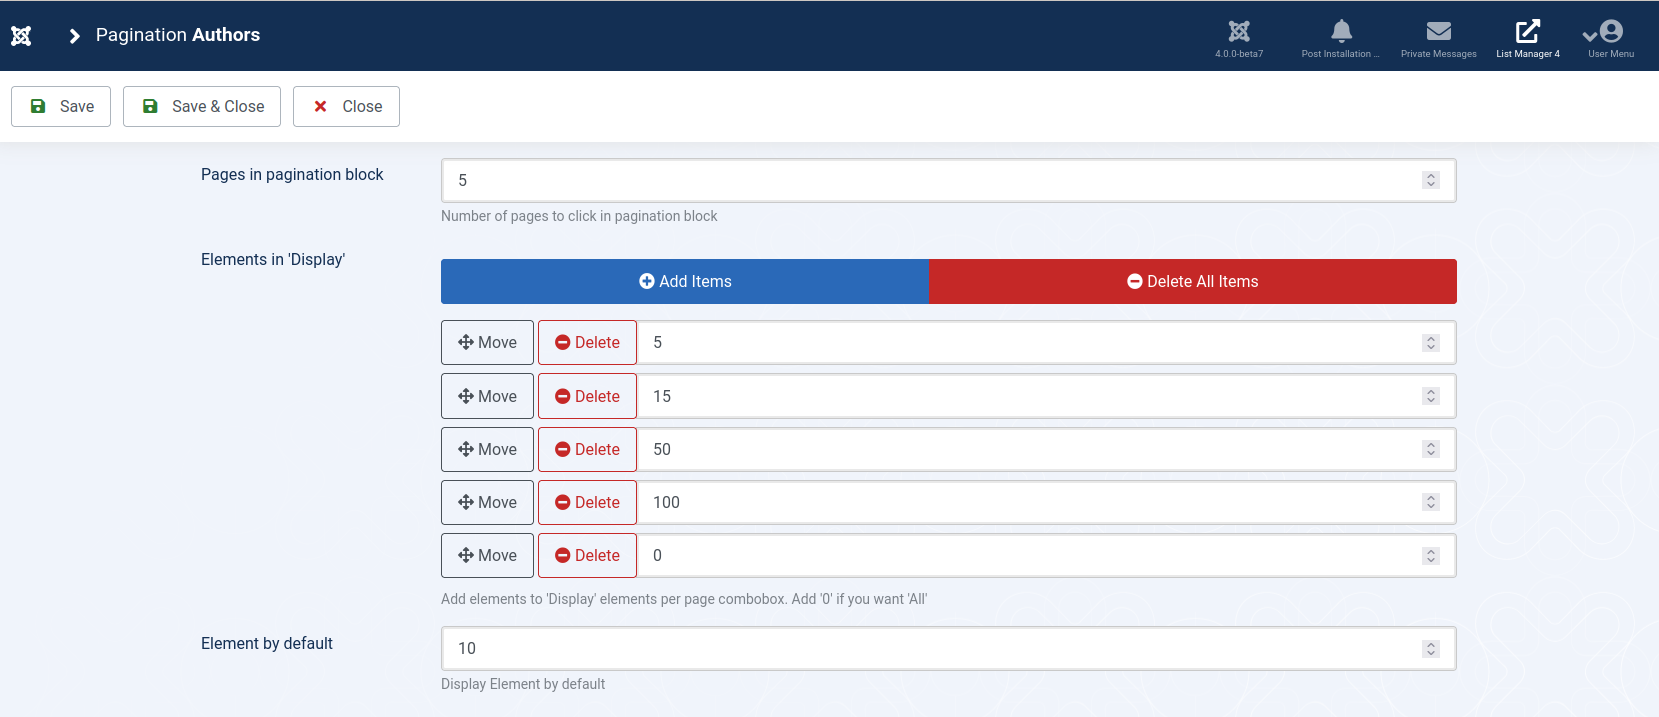Delete the display element with value 50
1659x717 pixels.
(x=587, y=449)
